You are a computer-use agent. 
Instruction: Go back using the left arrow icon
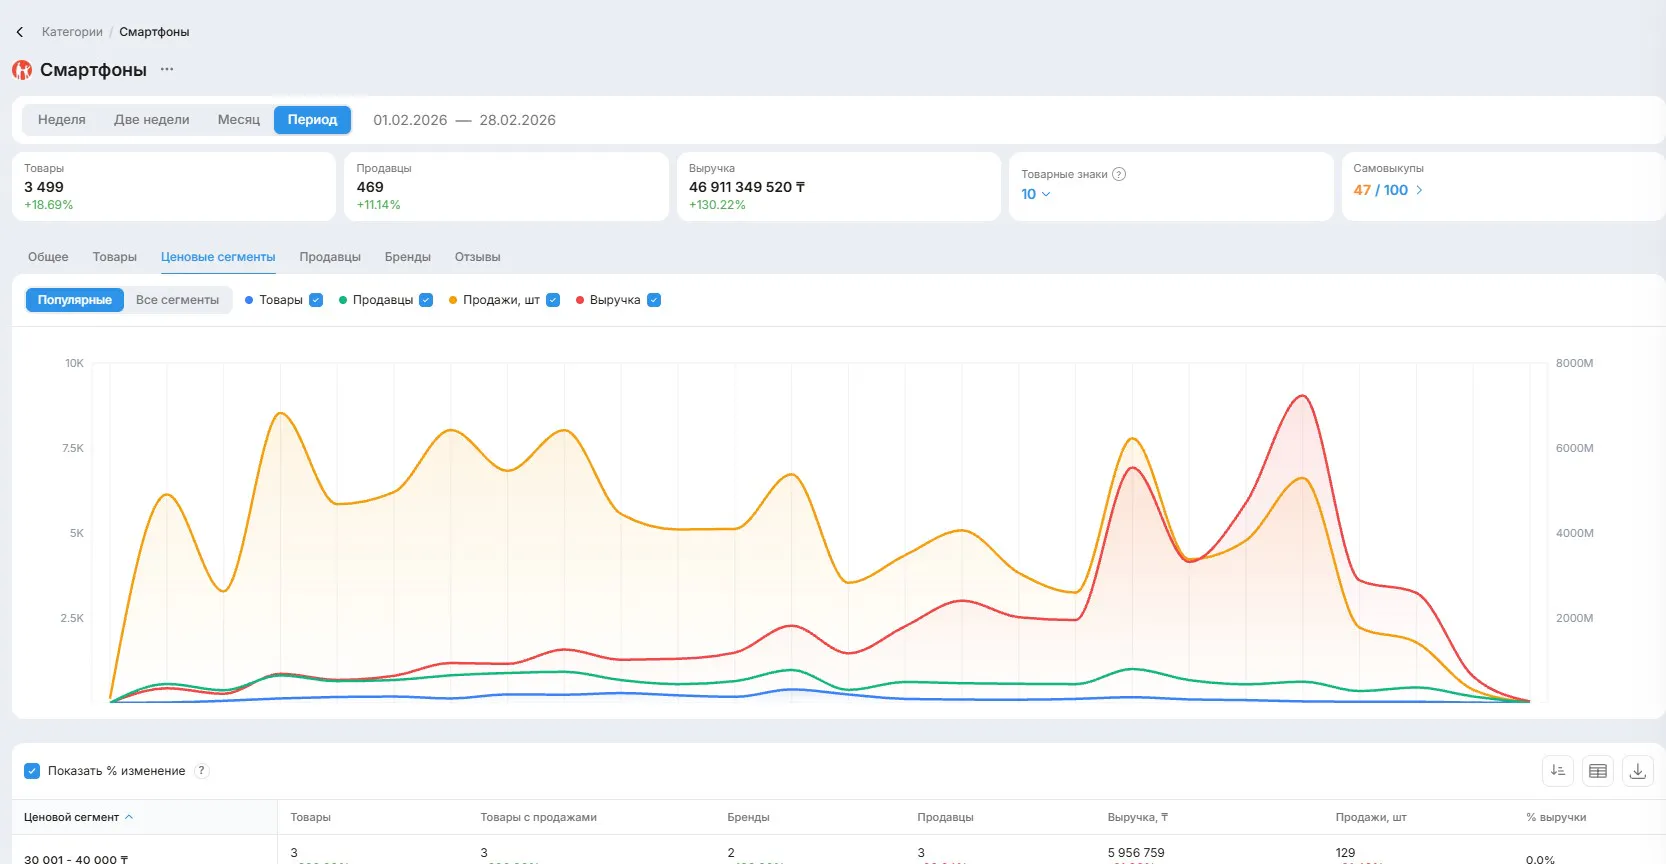(19, 32)
